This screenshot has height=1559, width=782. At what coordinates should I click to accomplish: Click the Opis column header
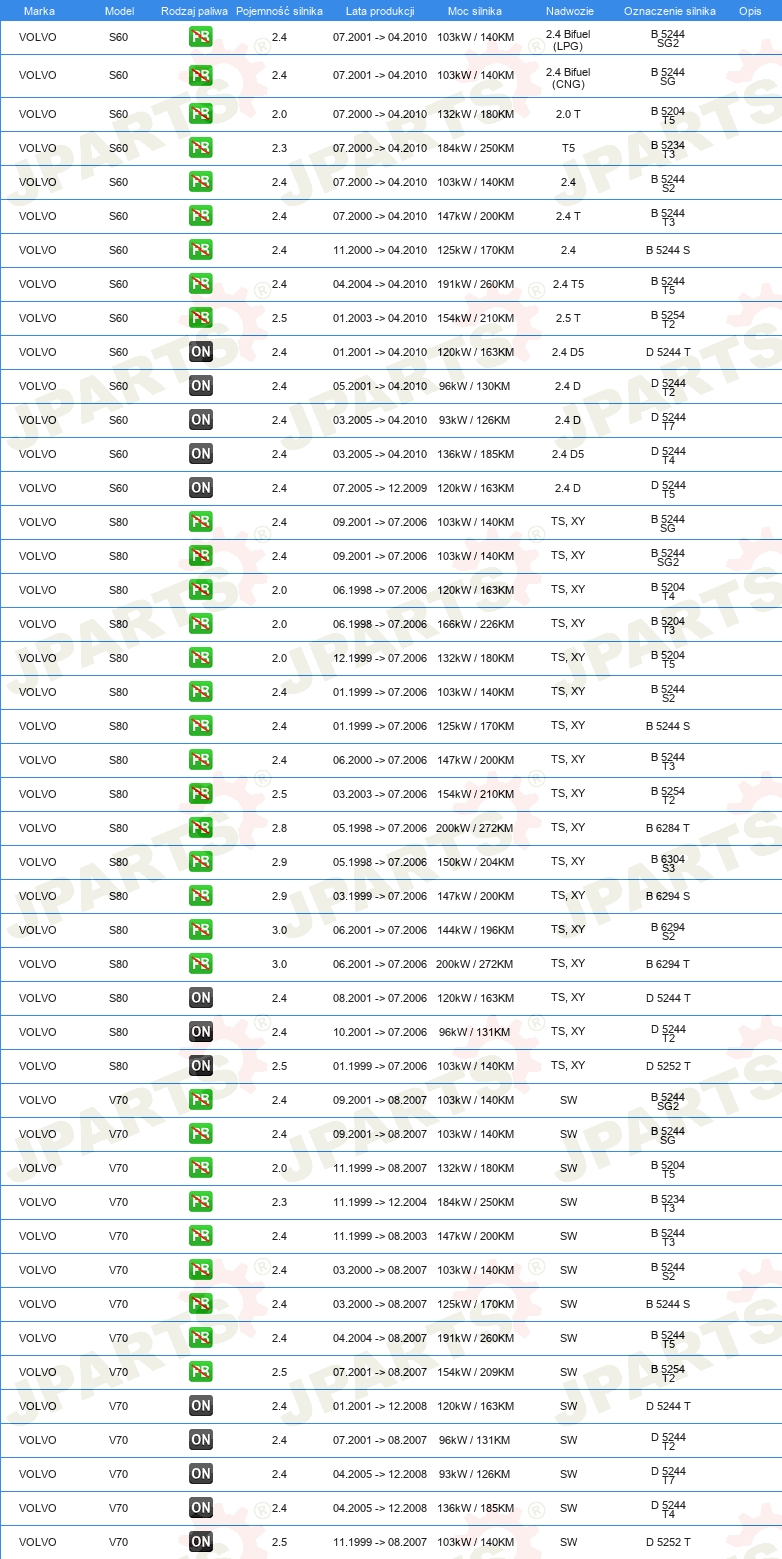tap(749, 10)
